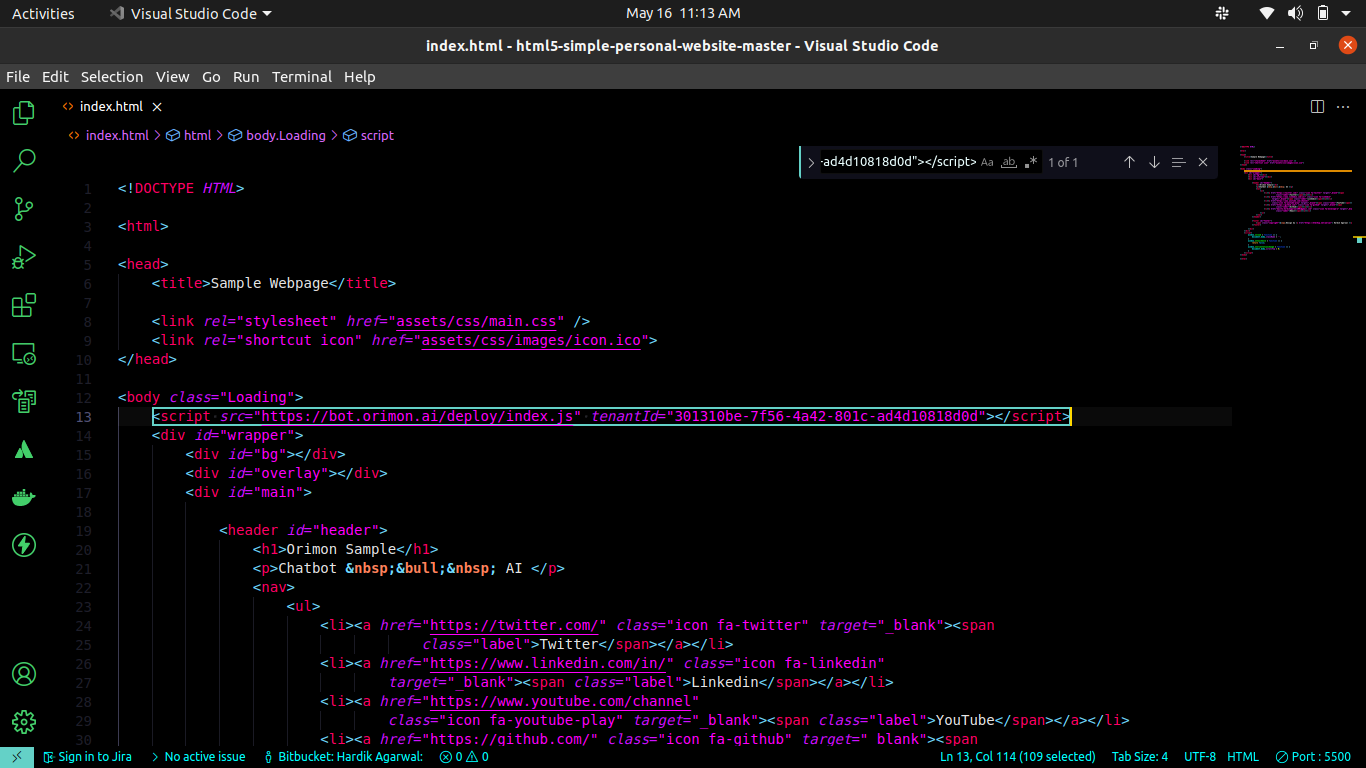Screen dimensions: 1366x768
Task: Open the Source Control view
Action: coord(24,208)
